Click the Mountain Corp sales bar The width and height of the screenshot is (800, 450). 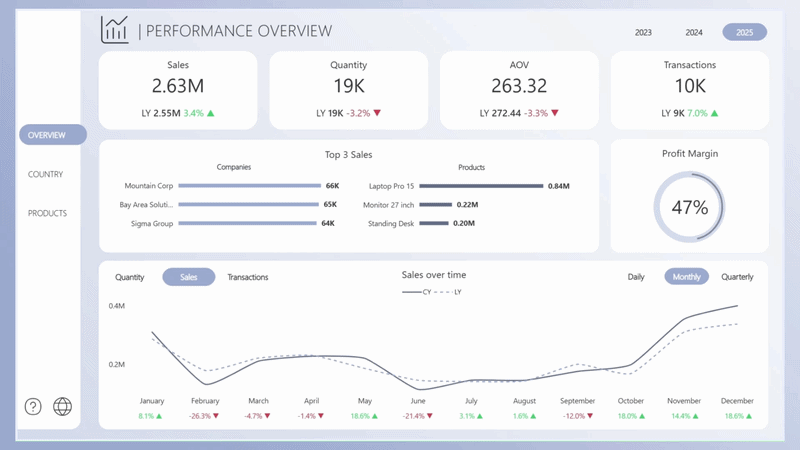(249, 186)
